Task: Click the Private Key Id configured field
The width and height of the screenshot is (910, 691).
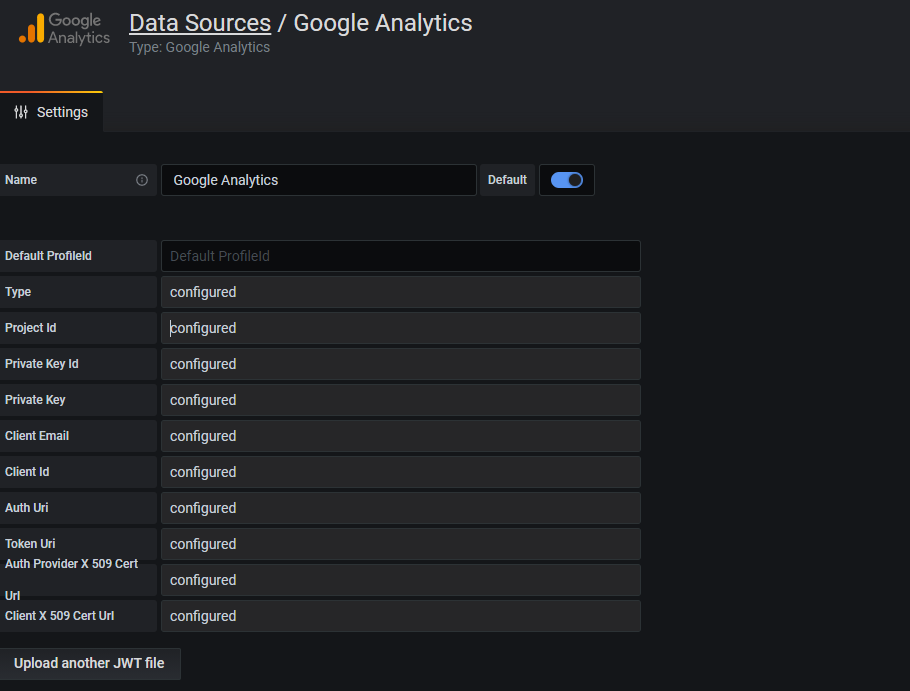Action: [400, 364]
